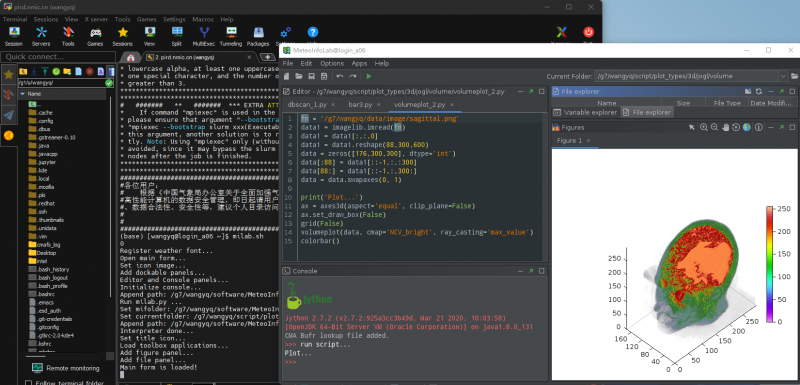The height and width of the screenshot is (385, 800).
Task: Switch to the Variable explorer tab
Action: click(586, 112)
